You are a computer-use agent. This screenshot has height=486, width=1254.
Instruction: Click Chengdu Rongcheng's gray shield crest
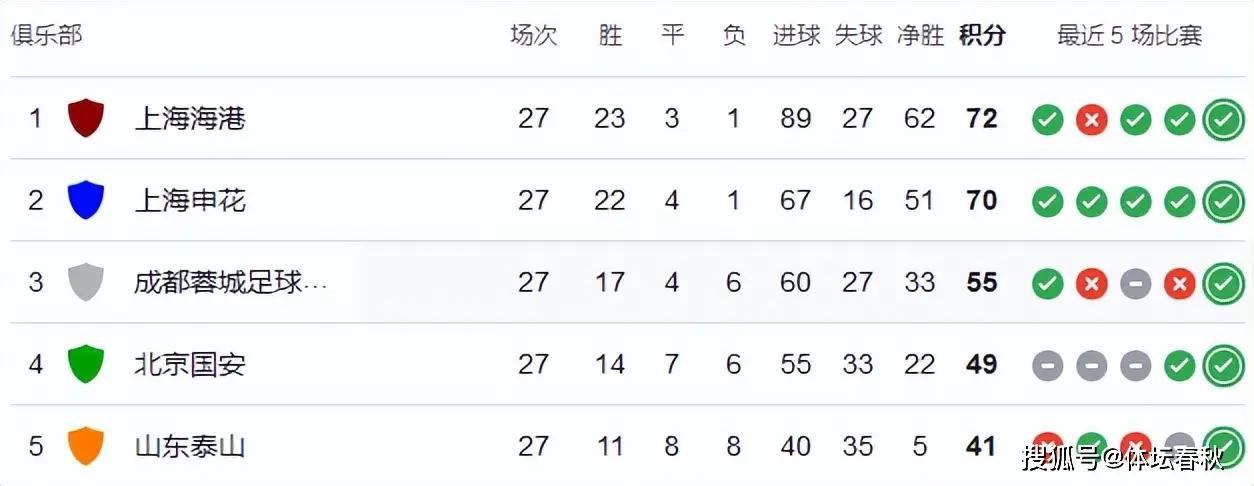click(x=86, y=282)
